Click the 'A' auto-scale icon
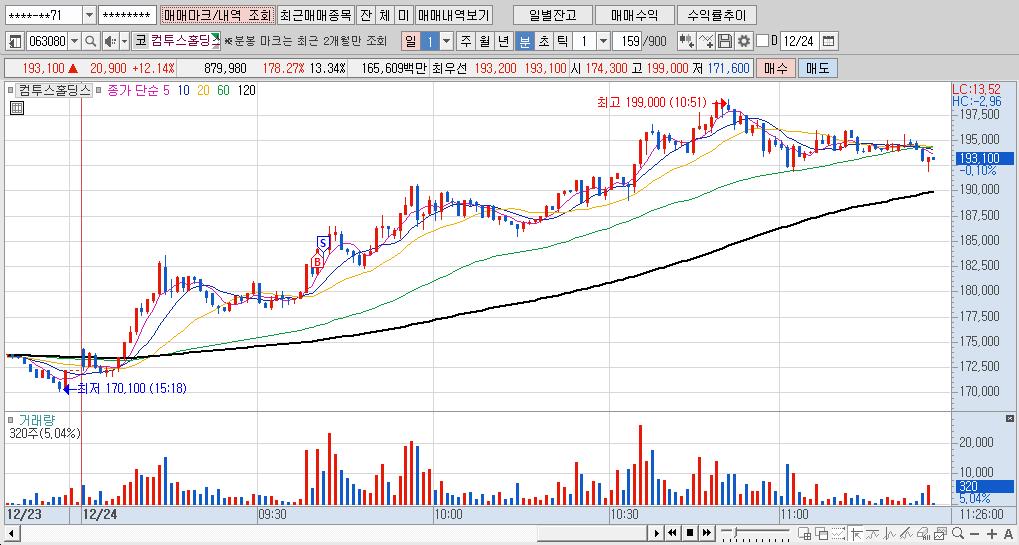The height and width of the screenshot is (545, 1019). pos(1008,534)
